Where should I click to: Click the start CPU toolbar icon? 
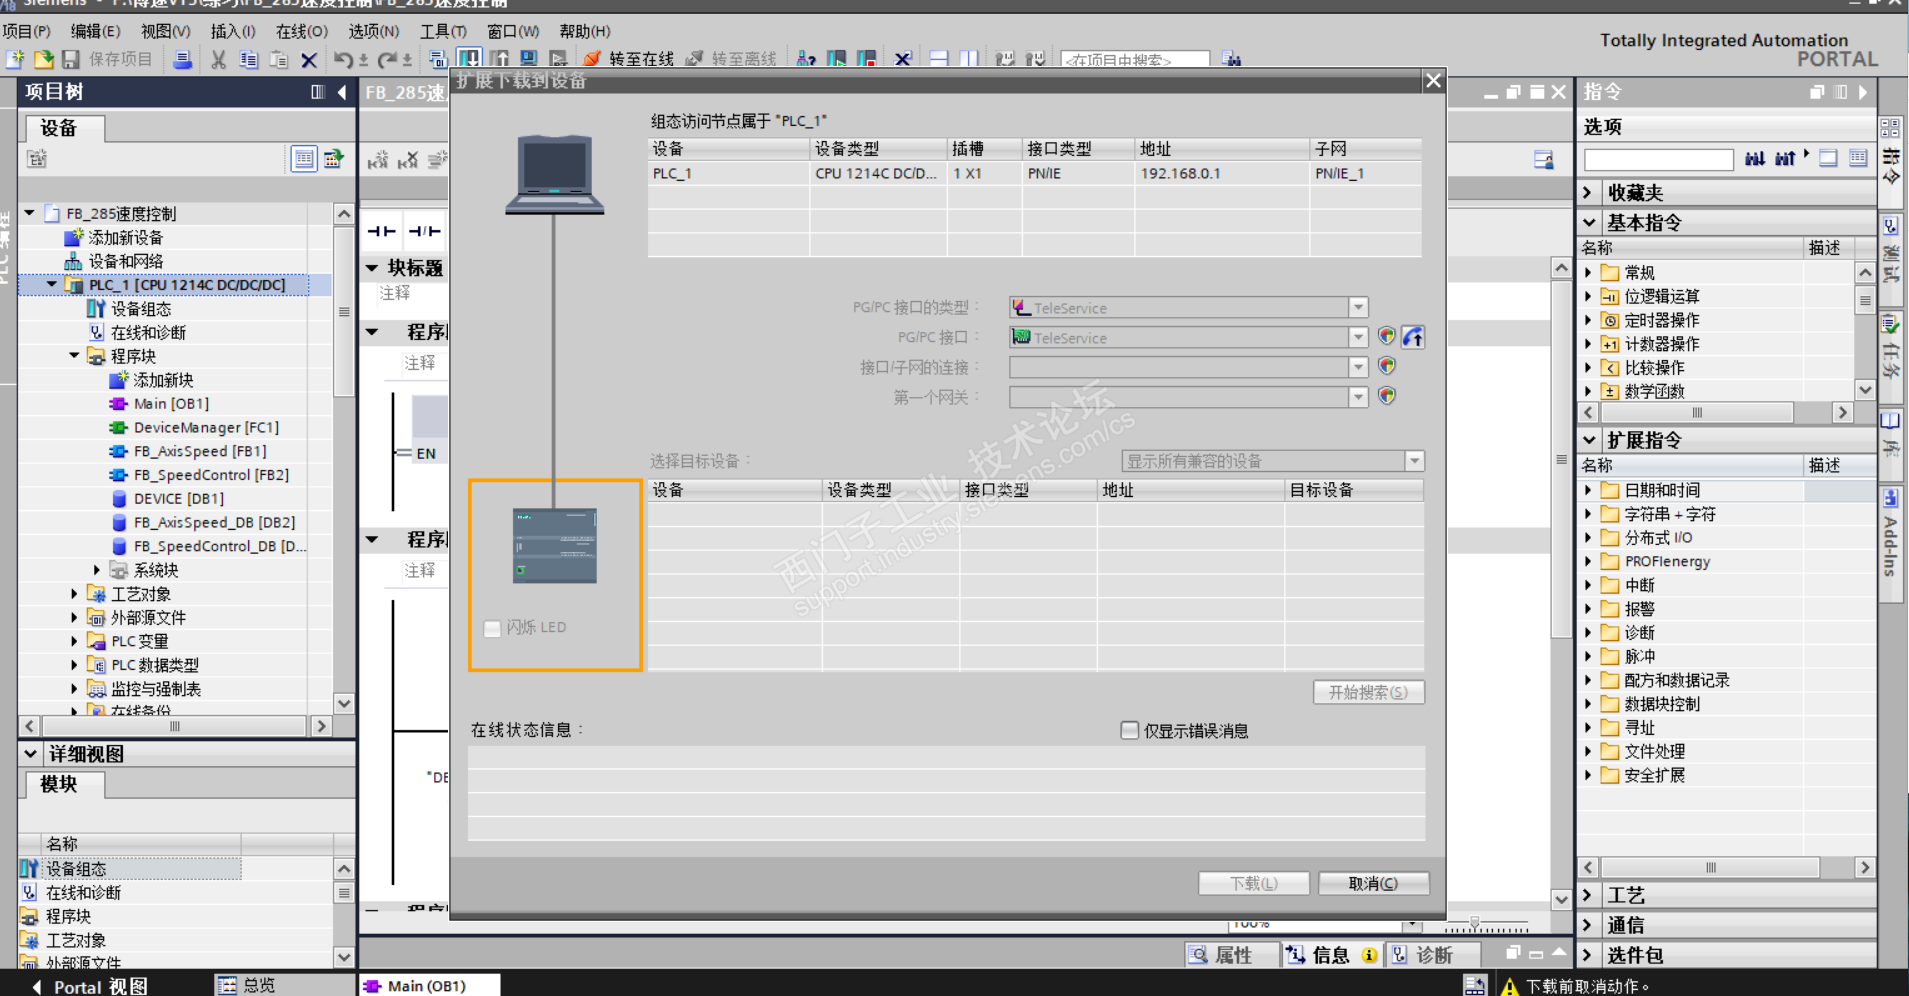[837, 59]
